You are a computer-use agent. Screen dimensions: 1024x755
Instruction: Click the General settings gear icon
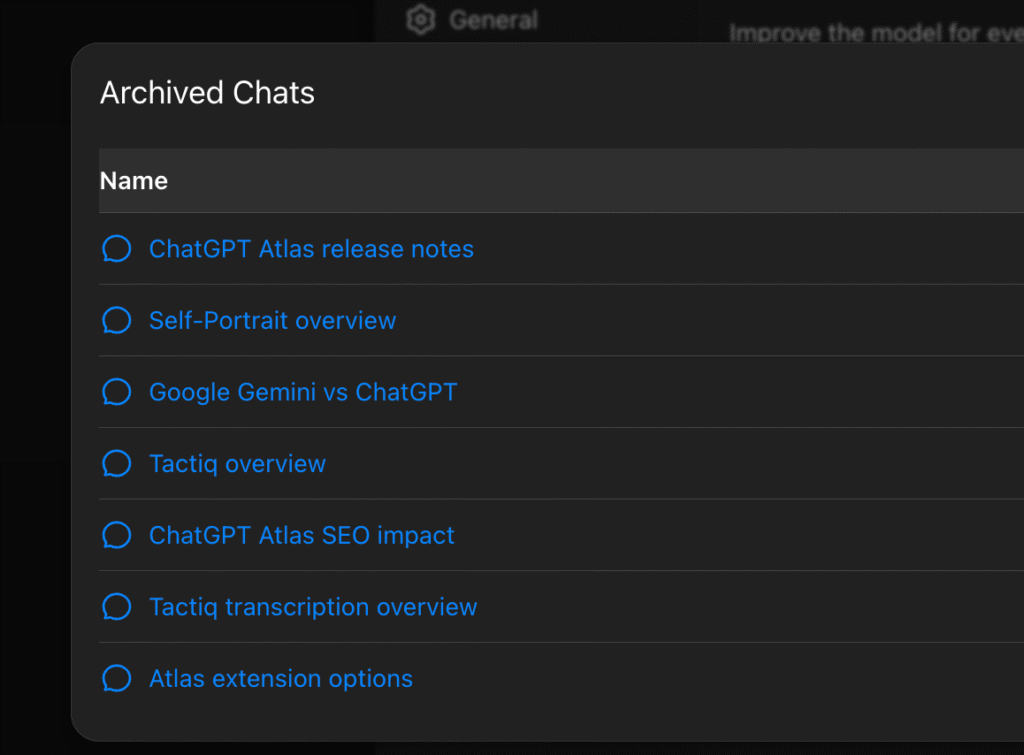pyautogui.click(x=422, y=20)
